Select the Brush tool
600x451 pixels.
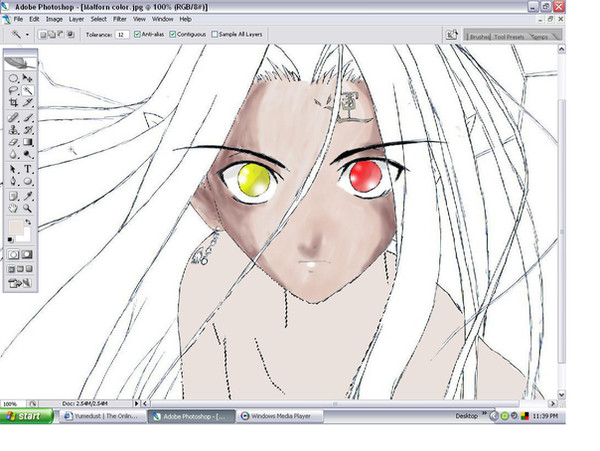(x=27, y=118)
